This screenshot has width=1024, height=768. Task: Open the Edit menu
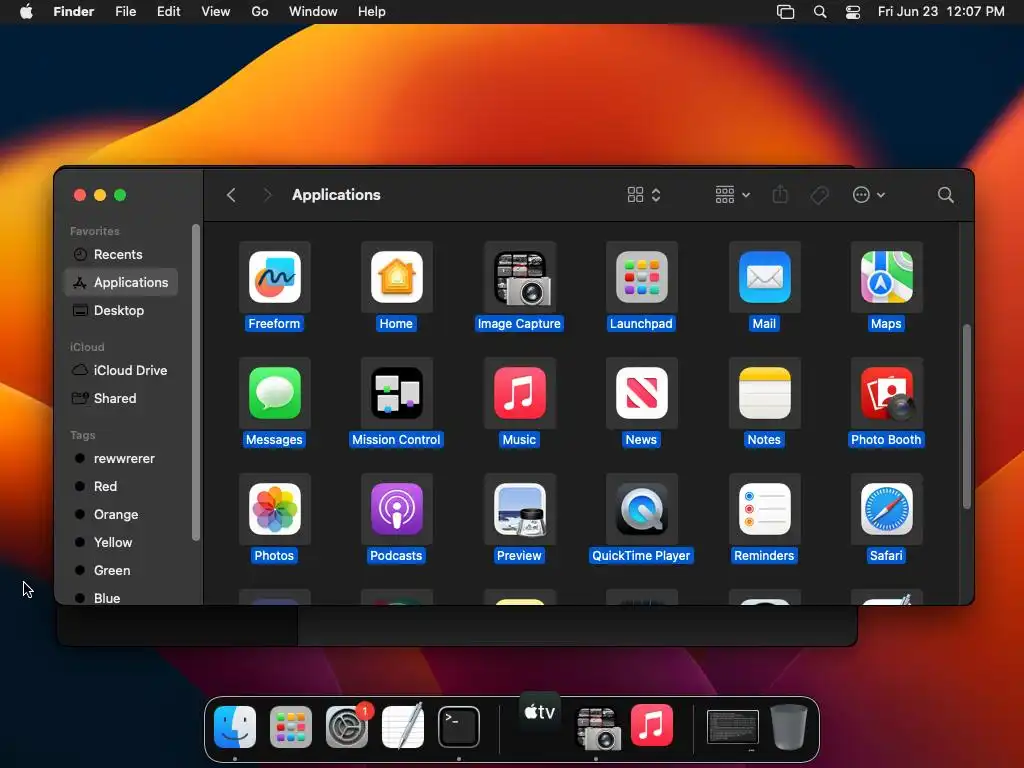coord(168,12)
